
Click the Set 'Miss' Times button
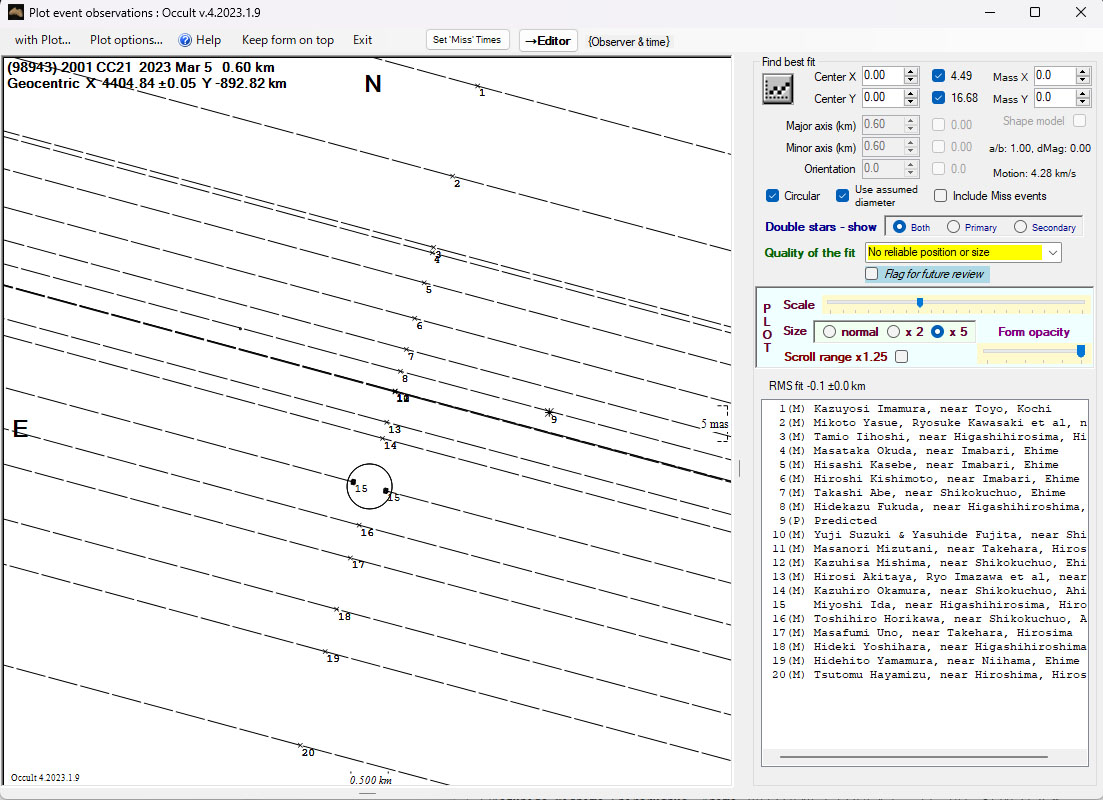point(467,40)
